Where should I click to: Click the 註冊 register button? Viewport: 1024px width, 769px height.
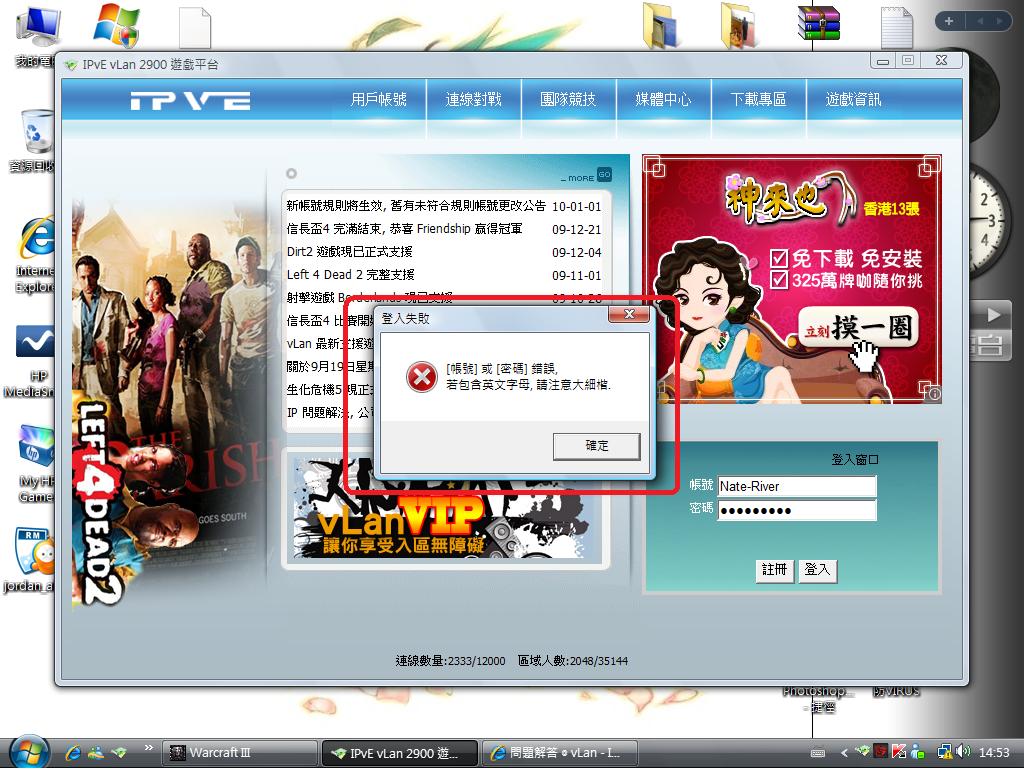pyautogui.click(x=775, y=570)
